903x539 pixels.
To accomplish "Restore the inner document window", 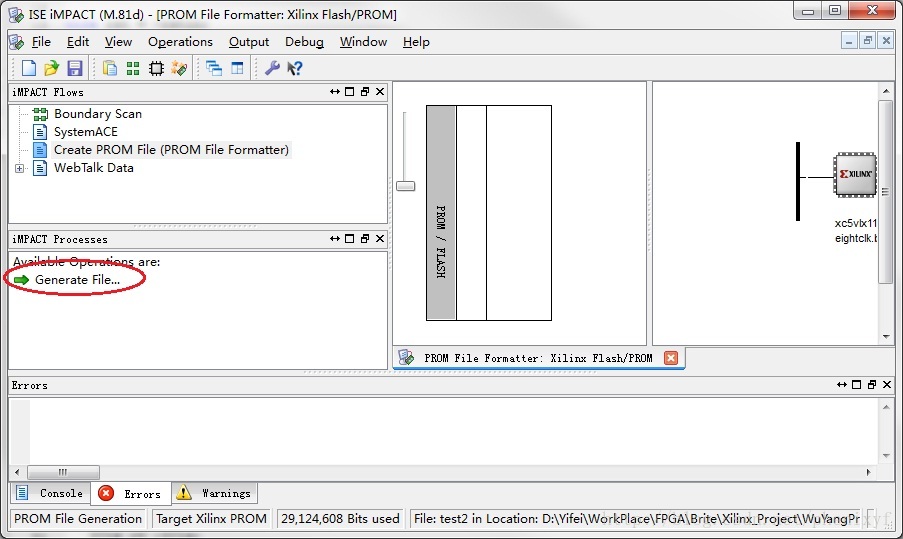I will (867, 41).
